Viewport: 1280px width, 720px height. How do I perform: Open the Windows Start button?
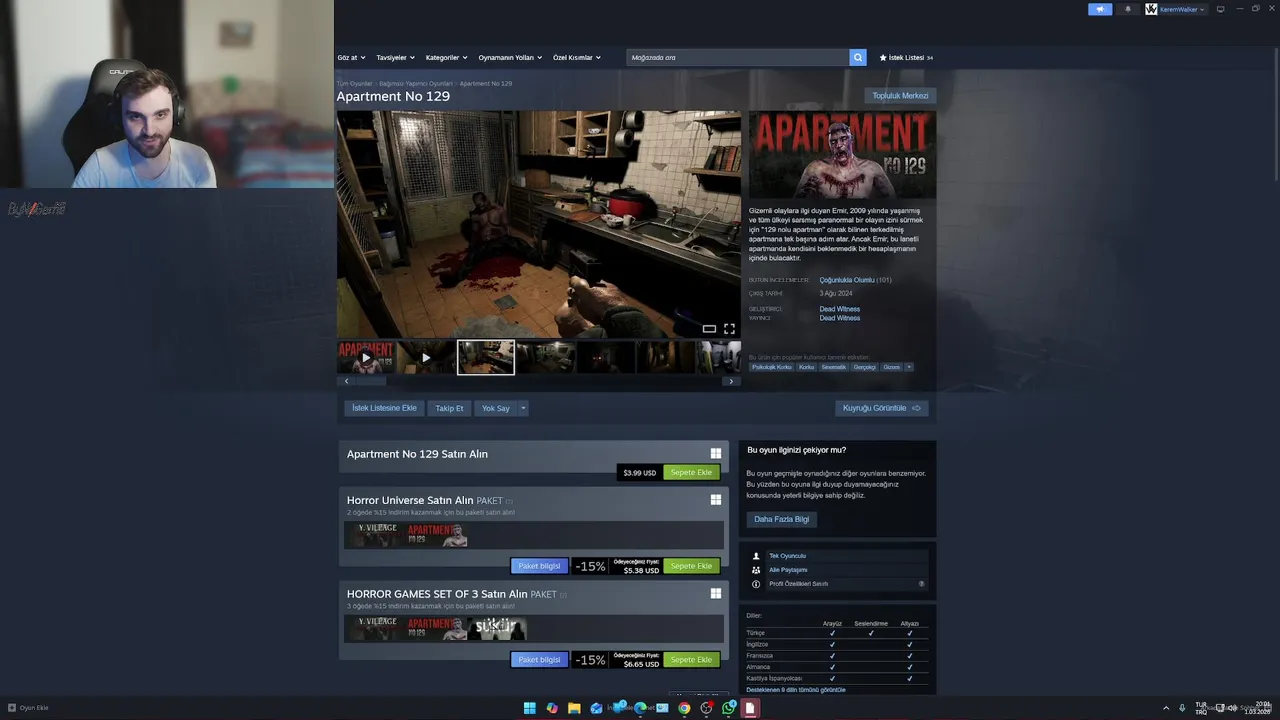click(x=529, y=708)
